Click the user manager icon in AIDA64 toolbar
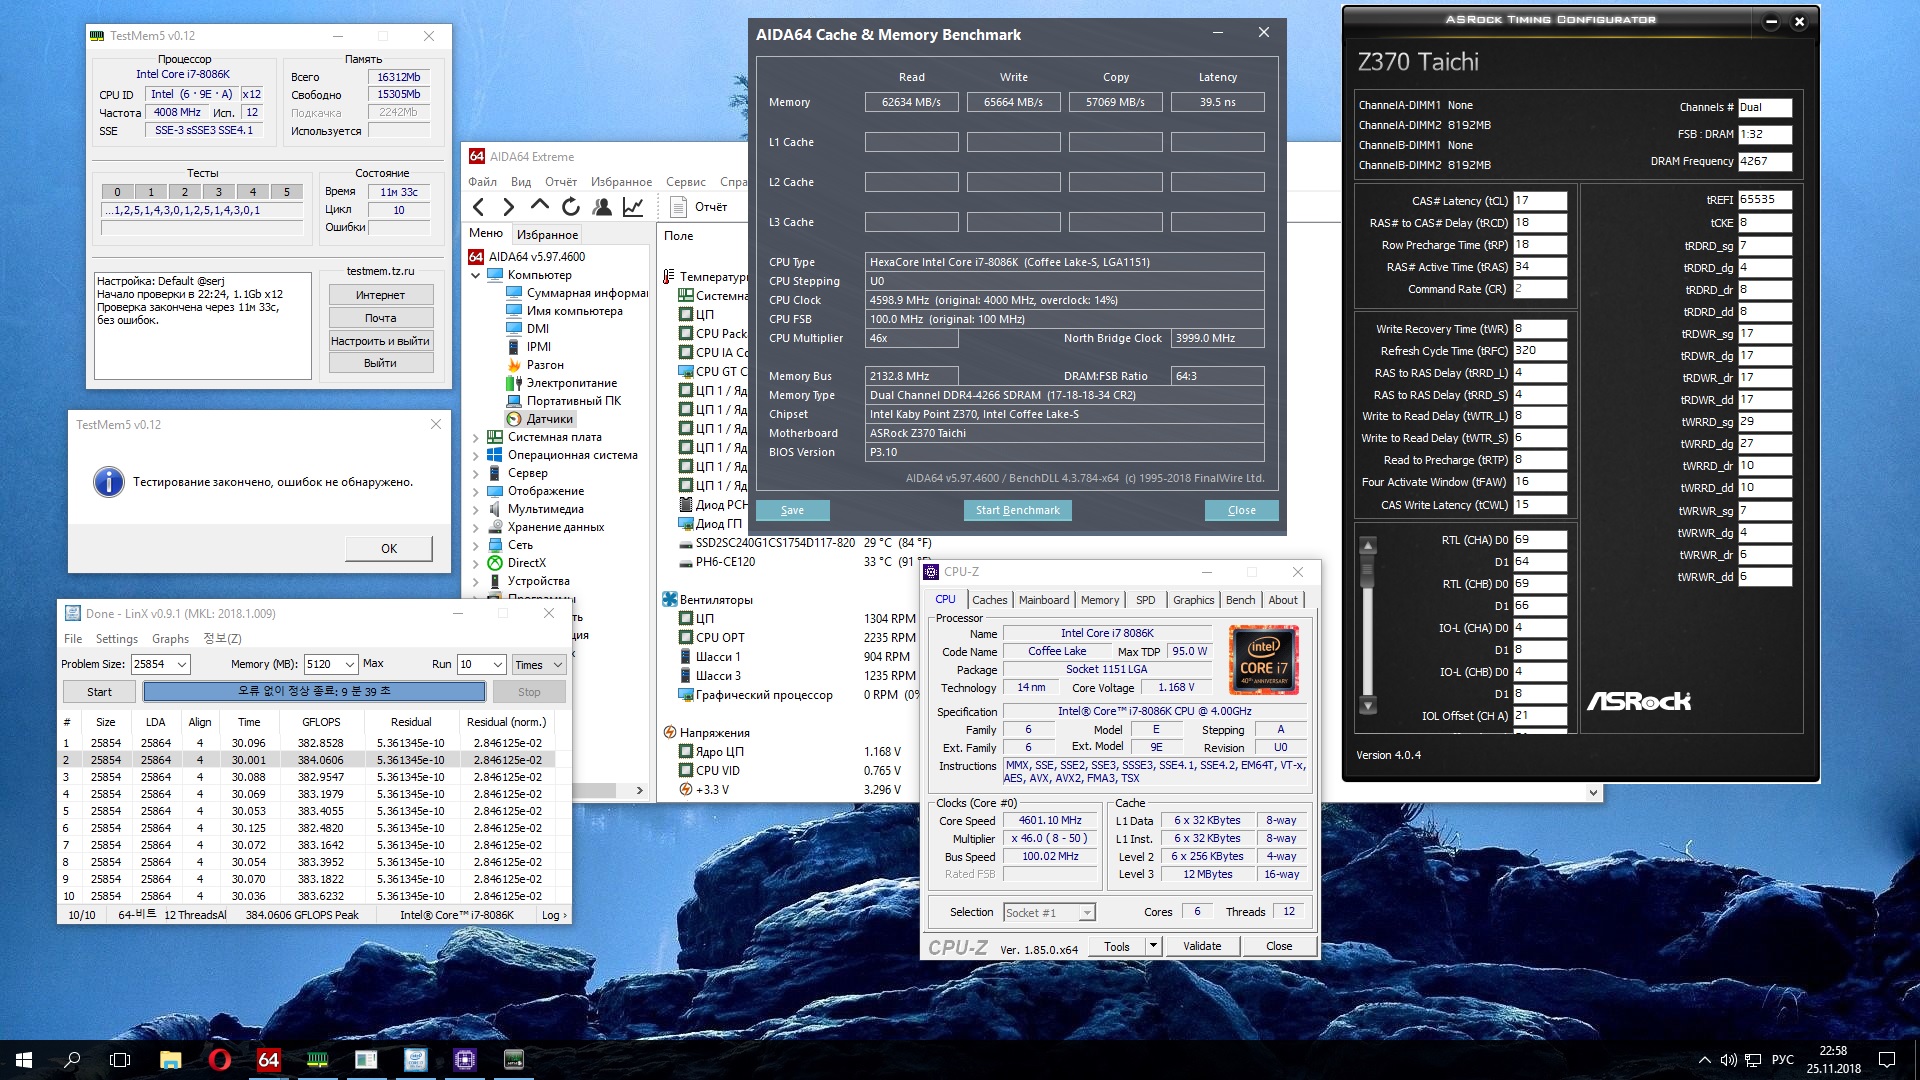This screenshot has width=1920, height=1080. [602, 207]
